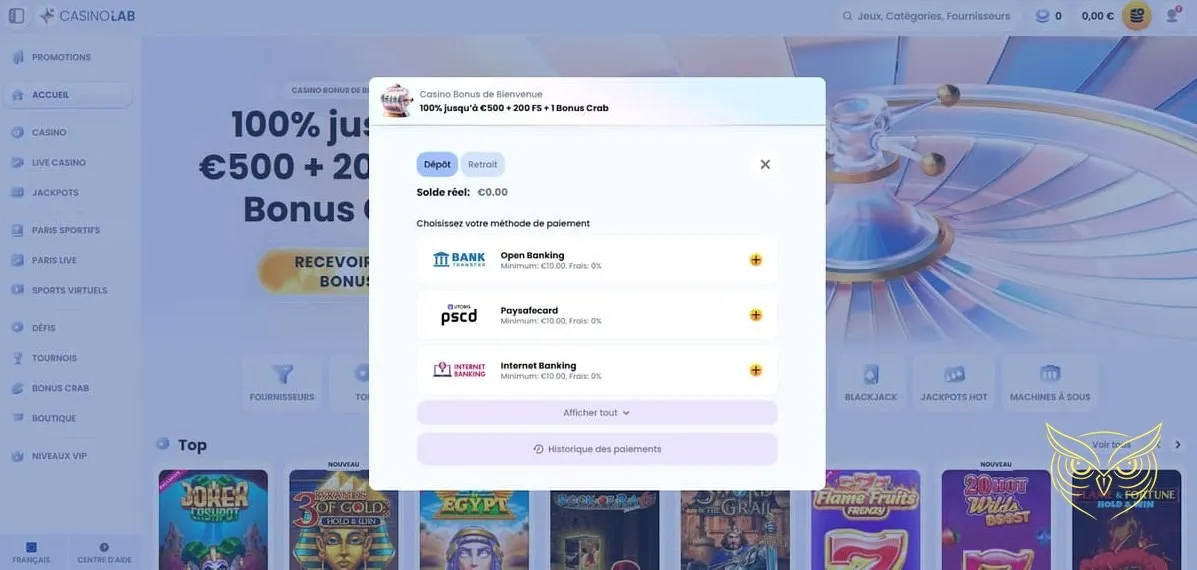This screenshot has height=570, width=1197.
Task: Click the Défis sidebar icon
Action: [x=18, y=328]
